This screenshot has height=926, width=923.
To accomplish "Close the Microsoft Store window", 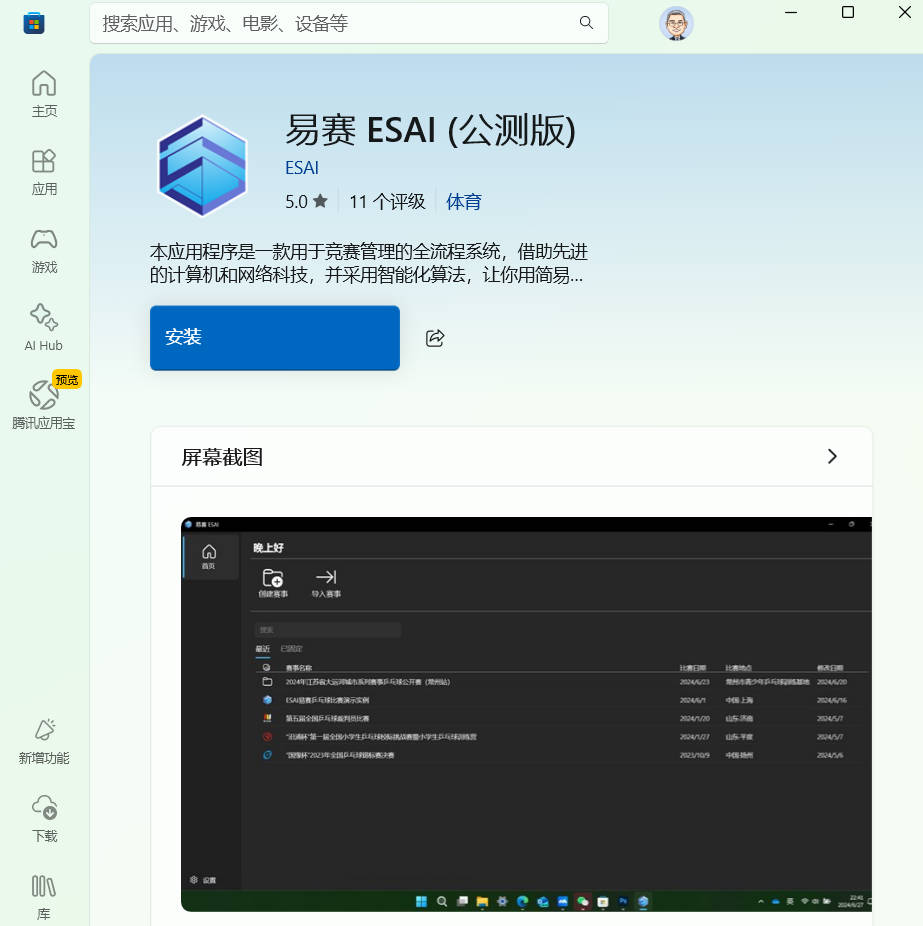I will (904, 12).
